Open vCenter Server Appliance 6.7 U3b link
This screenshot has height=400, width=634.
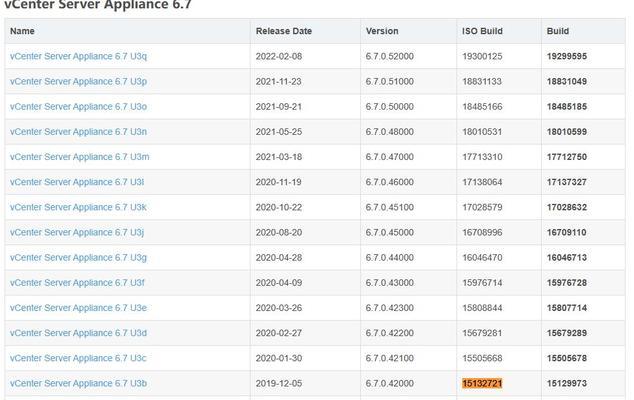(x=78, y=383)
